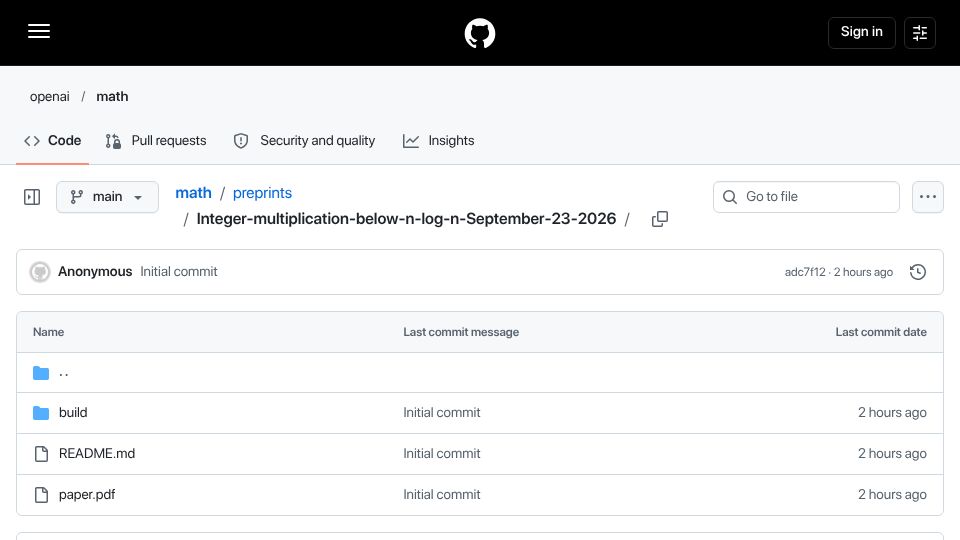This screenshot has width=960, height=540.
Task: View commit history clock icon
Action: click(917, 272)
